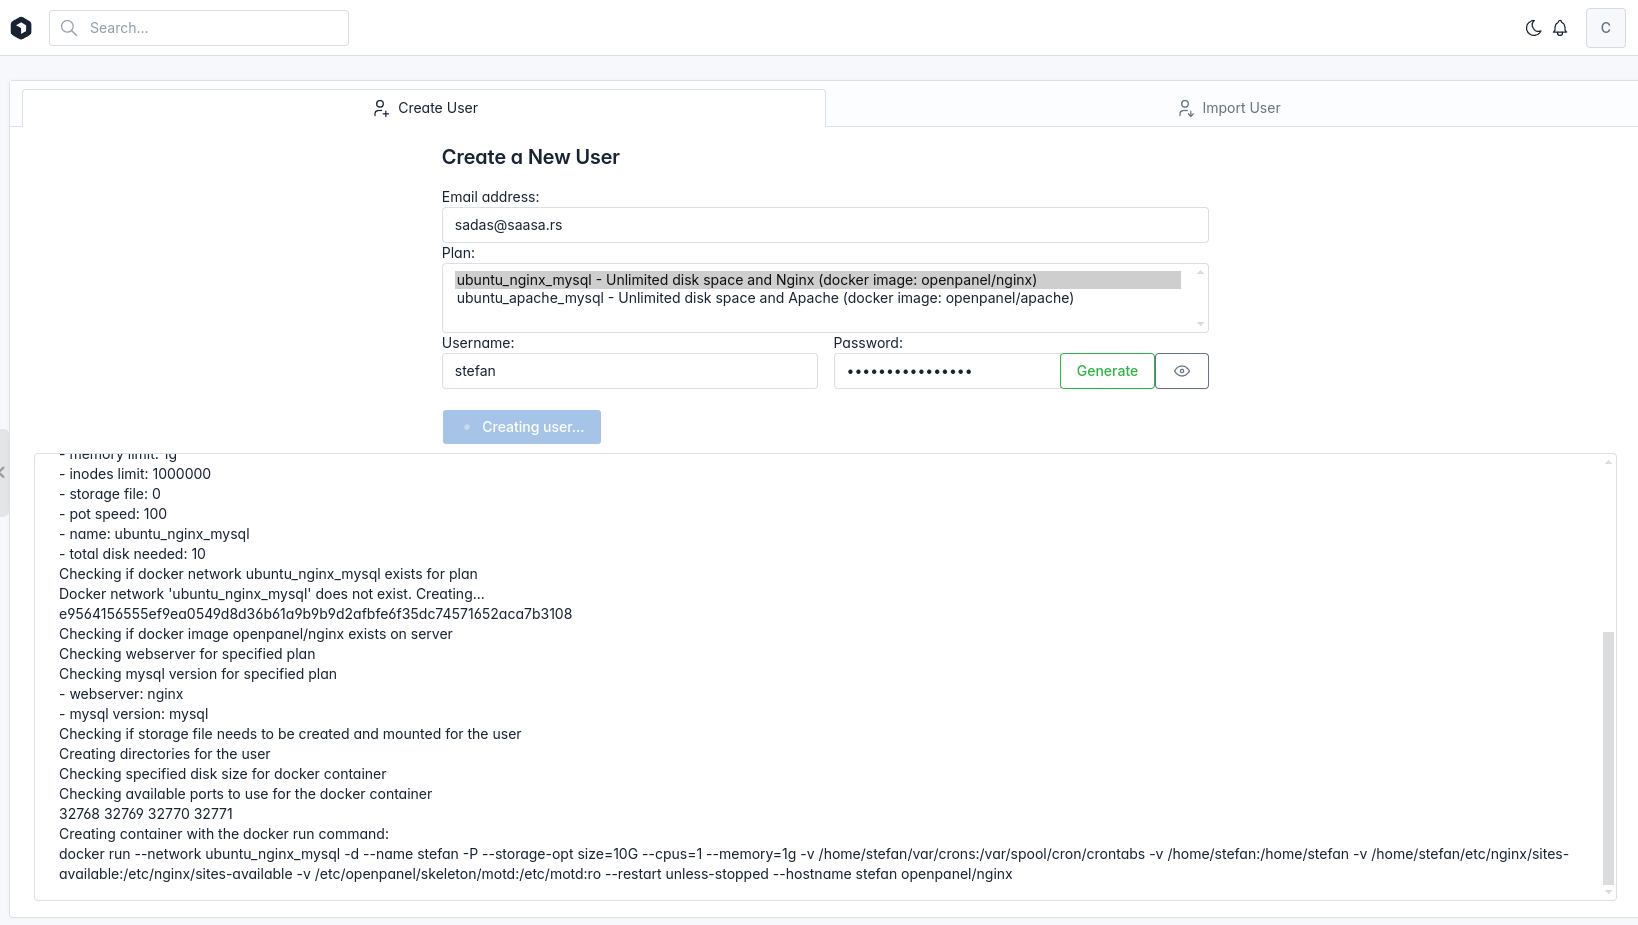The width and height of the screenshot is (1638, 925).
Task: Click the 'Email address:' label
Action: pos(490,197)
